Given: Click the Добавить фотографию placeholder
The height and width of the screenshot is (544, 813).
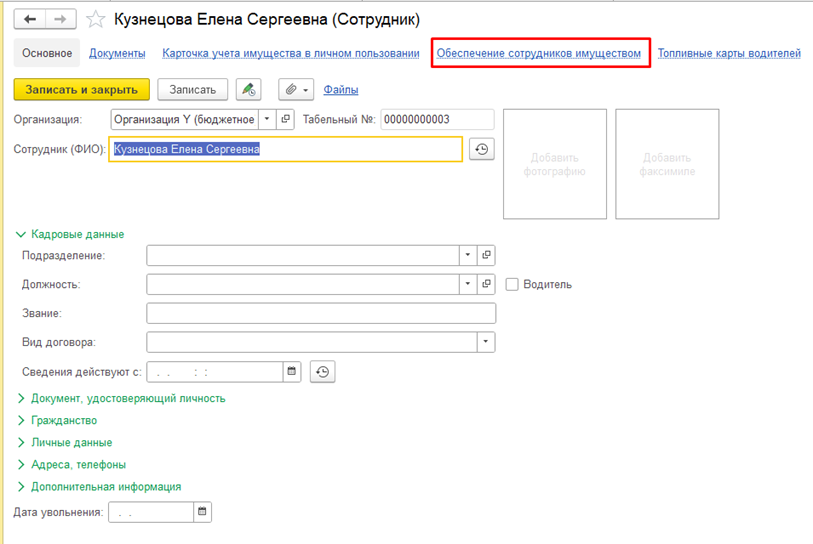Looking at the screenshot, I should [555, 164].
